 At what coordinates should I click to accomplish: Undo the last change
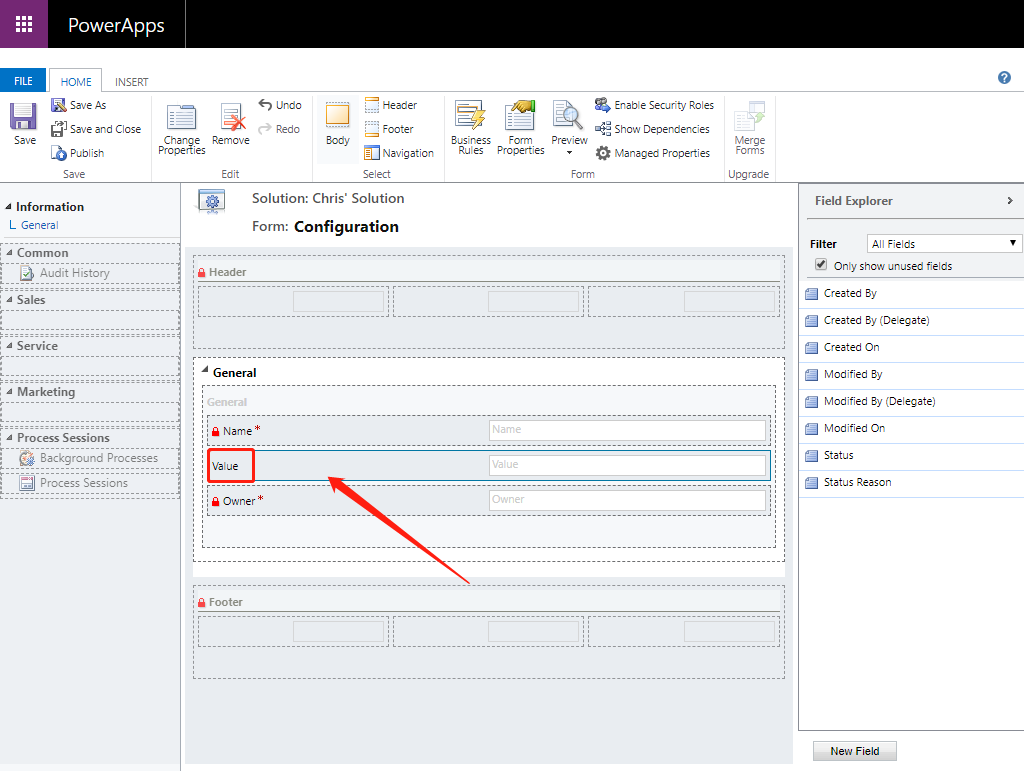point(280,105)
